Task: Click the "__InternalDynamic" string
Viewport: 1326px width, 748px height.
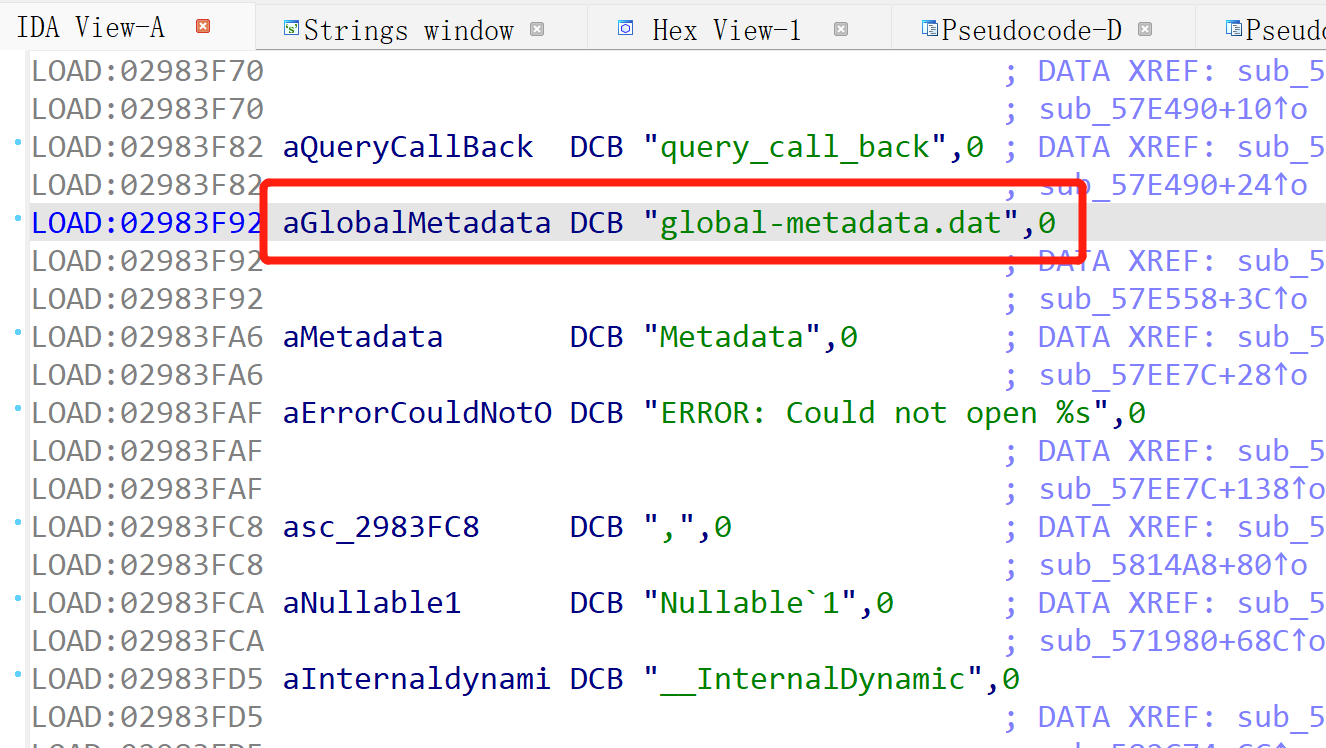Action: pyautogui.click(x=814, y=679)
